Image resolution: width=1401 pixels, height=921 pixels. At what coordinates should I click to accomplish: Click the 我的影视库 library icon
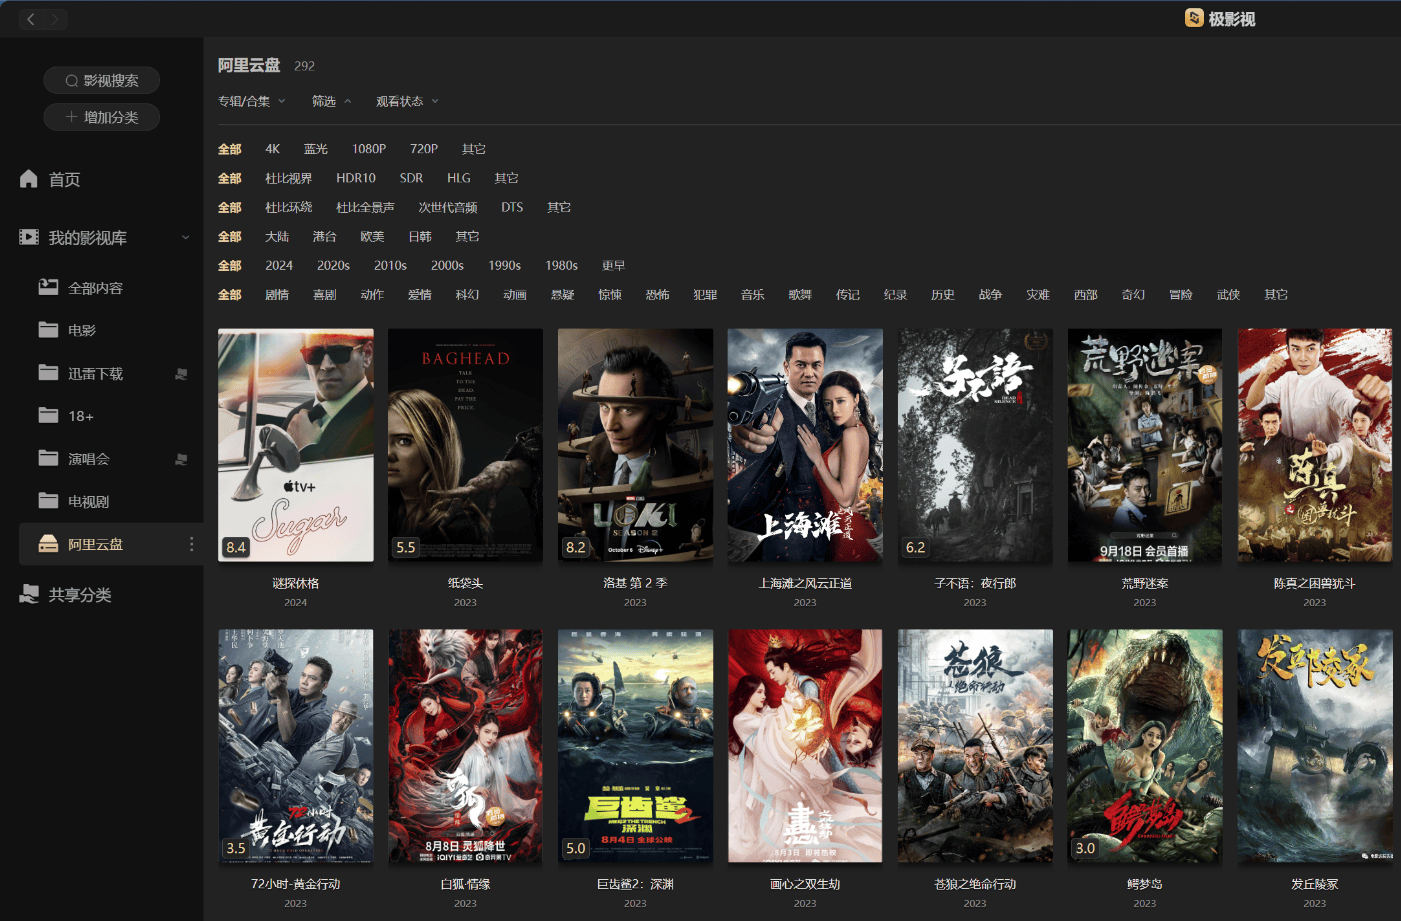[x=29, y=237]
